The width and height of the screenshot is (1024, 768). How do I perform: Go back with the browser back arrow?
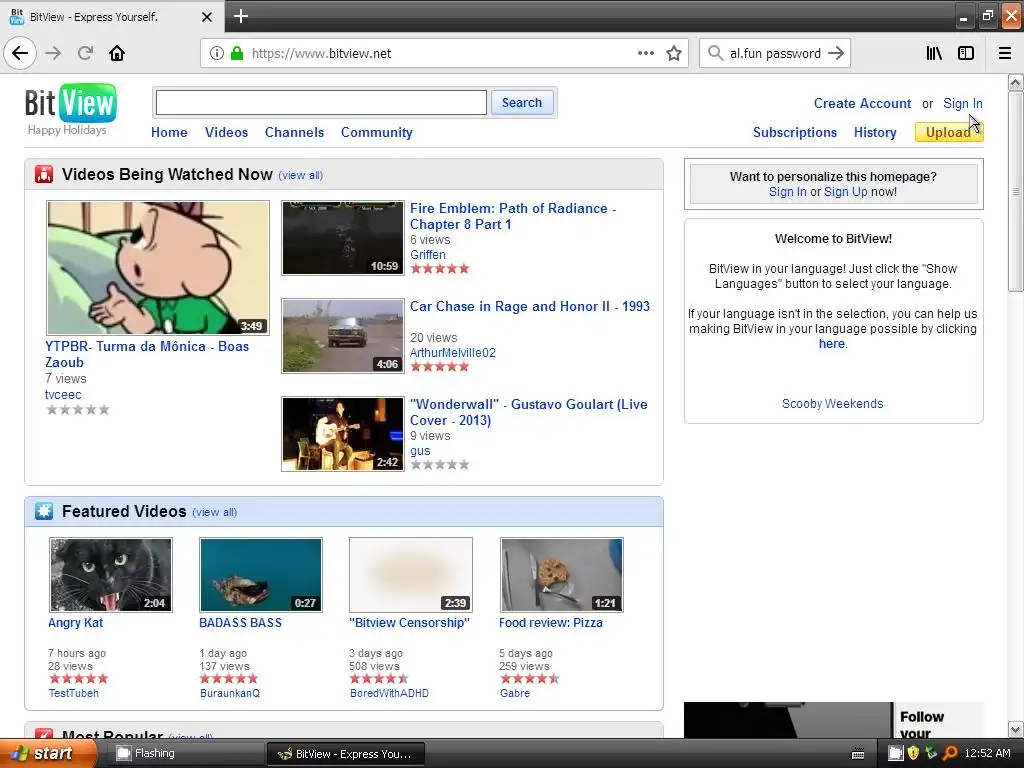point(20,53)
